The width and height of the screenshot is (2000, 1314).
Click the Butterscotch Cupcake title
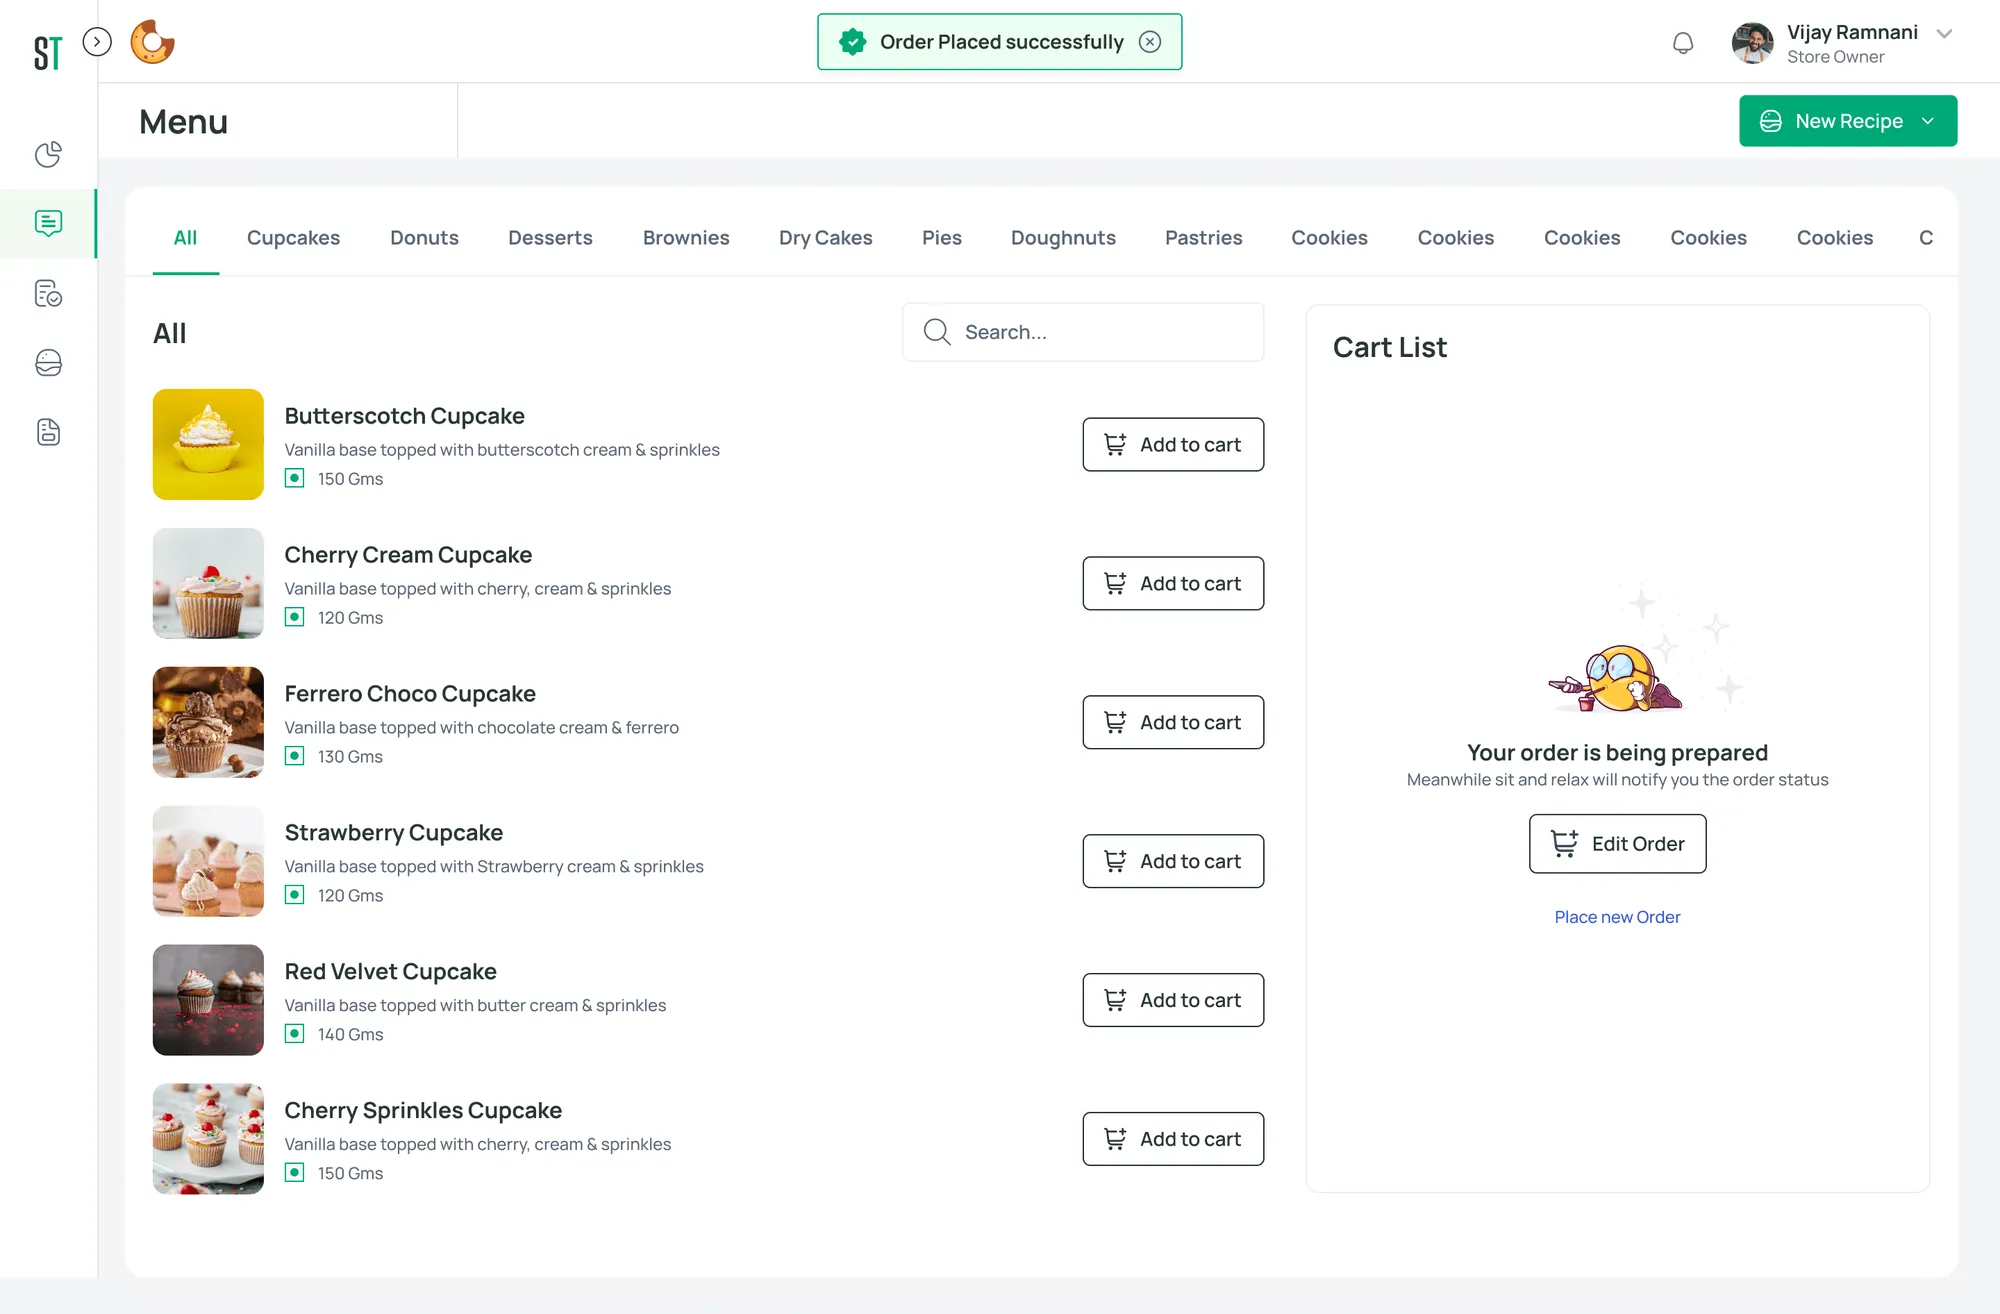405,416
